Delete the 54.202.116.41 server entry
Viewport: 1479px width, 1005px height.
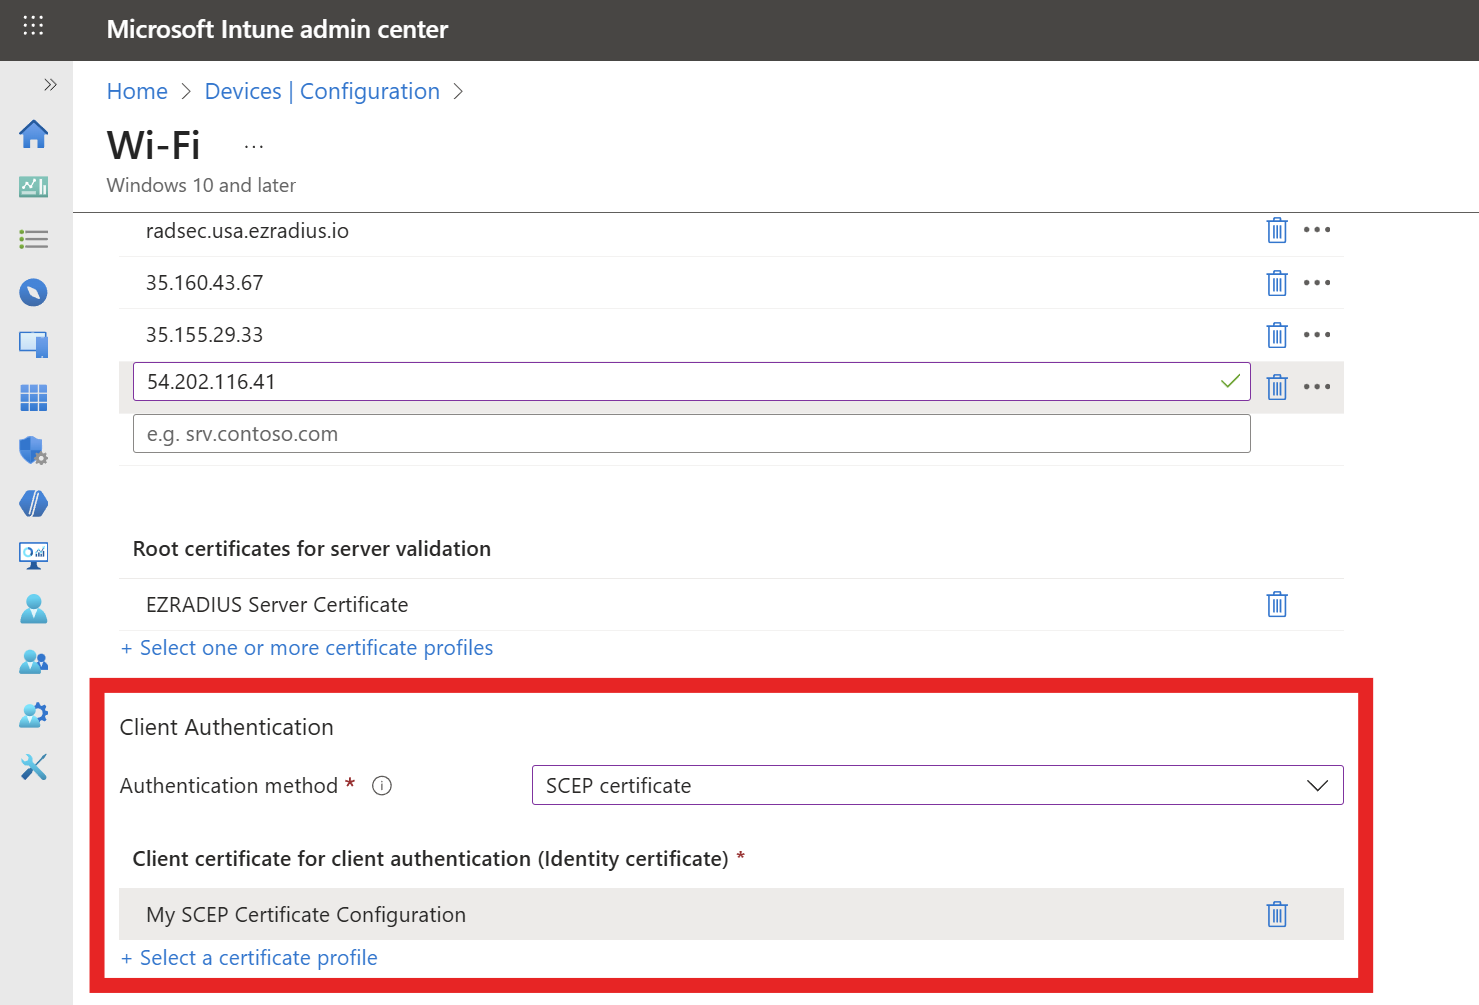click(1277, 387)
